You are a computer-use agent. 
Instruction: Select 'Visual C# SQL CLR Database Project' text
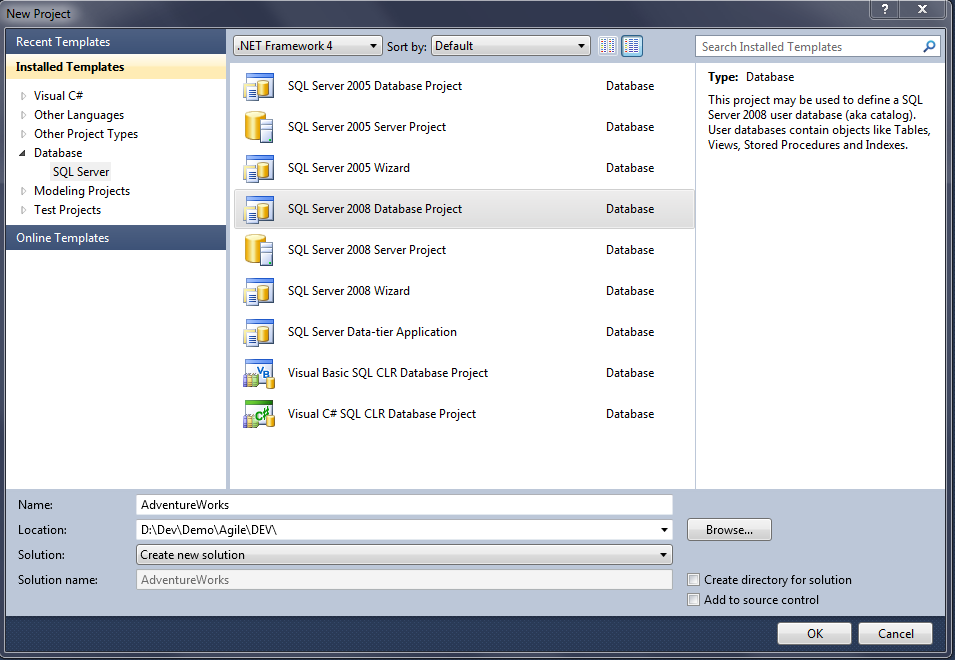tap(382, 414)
